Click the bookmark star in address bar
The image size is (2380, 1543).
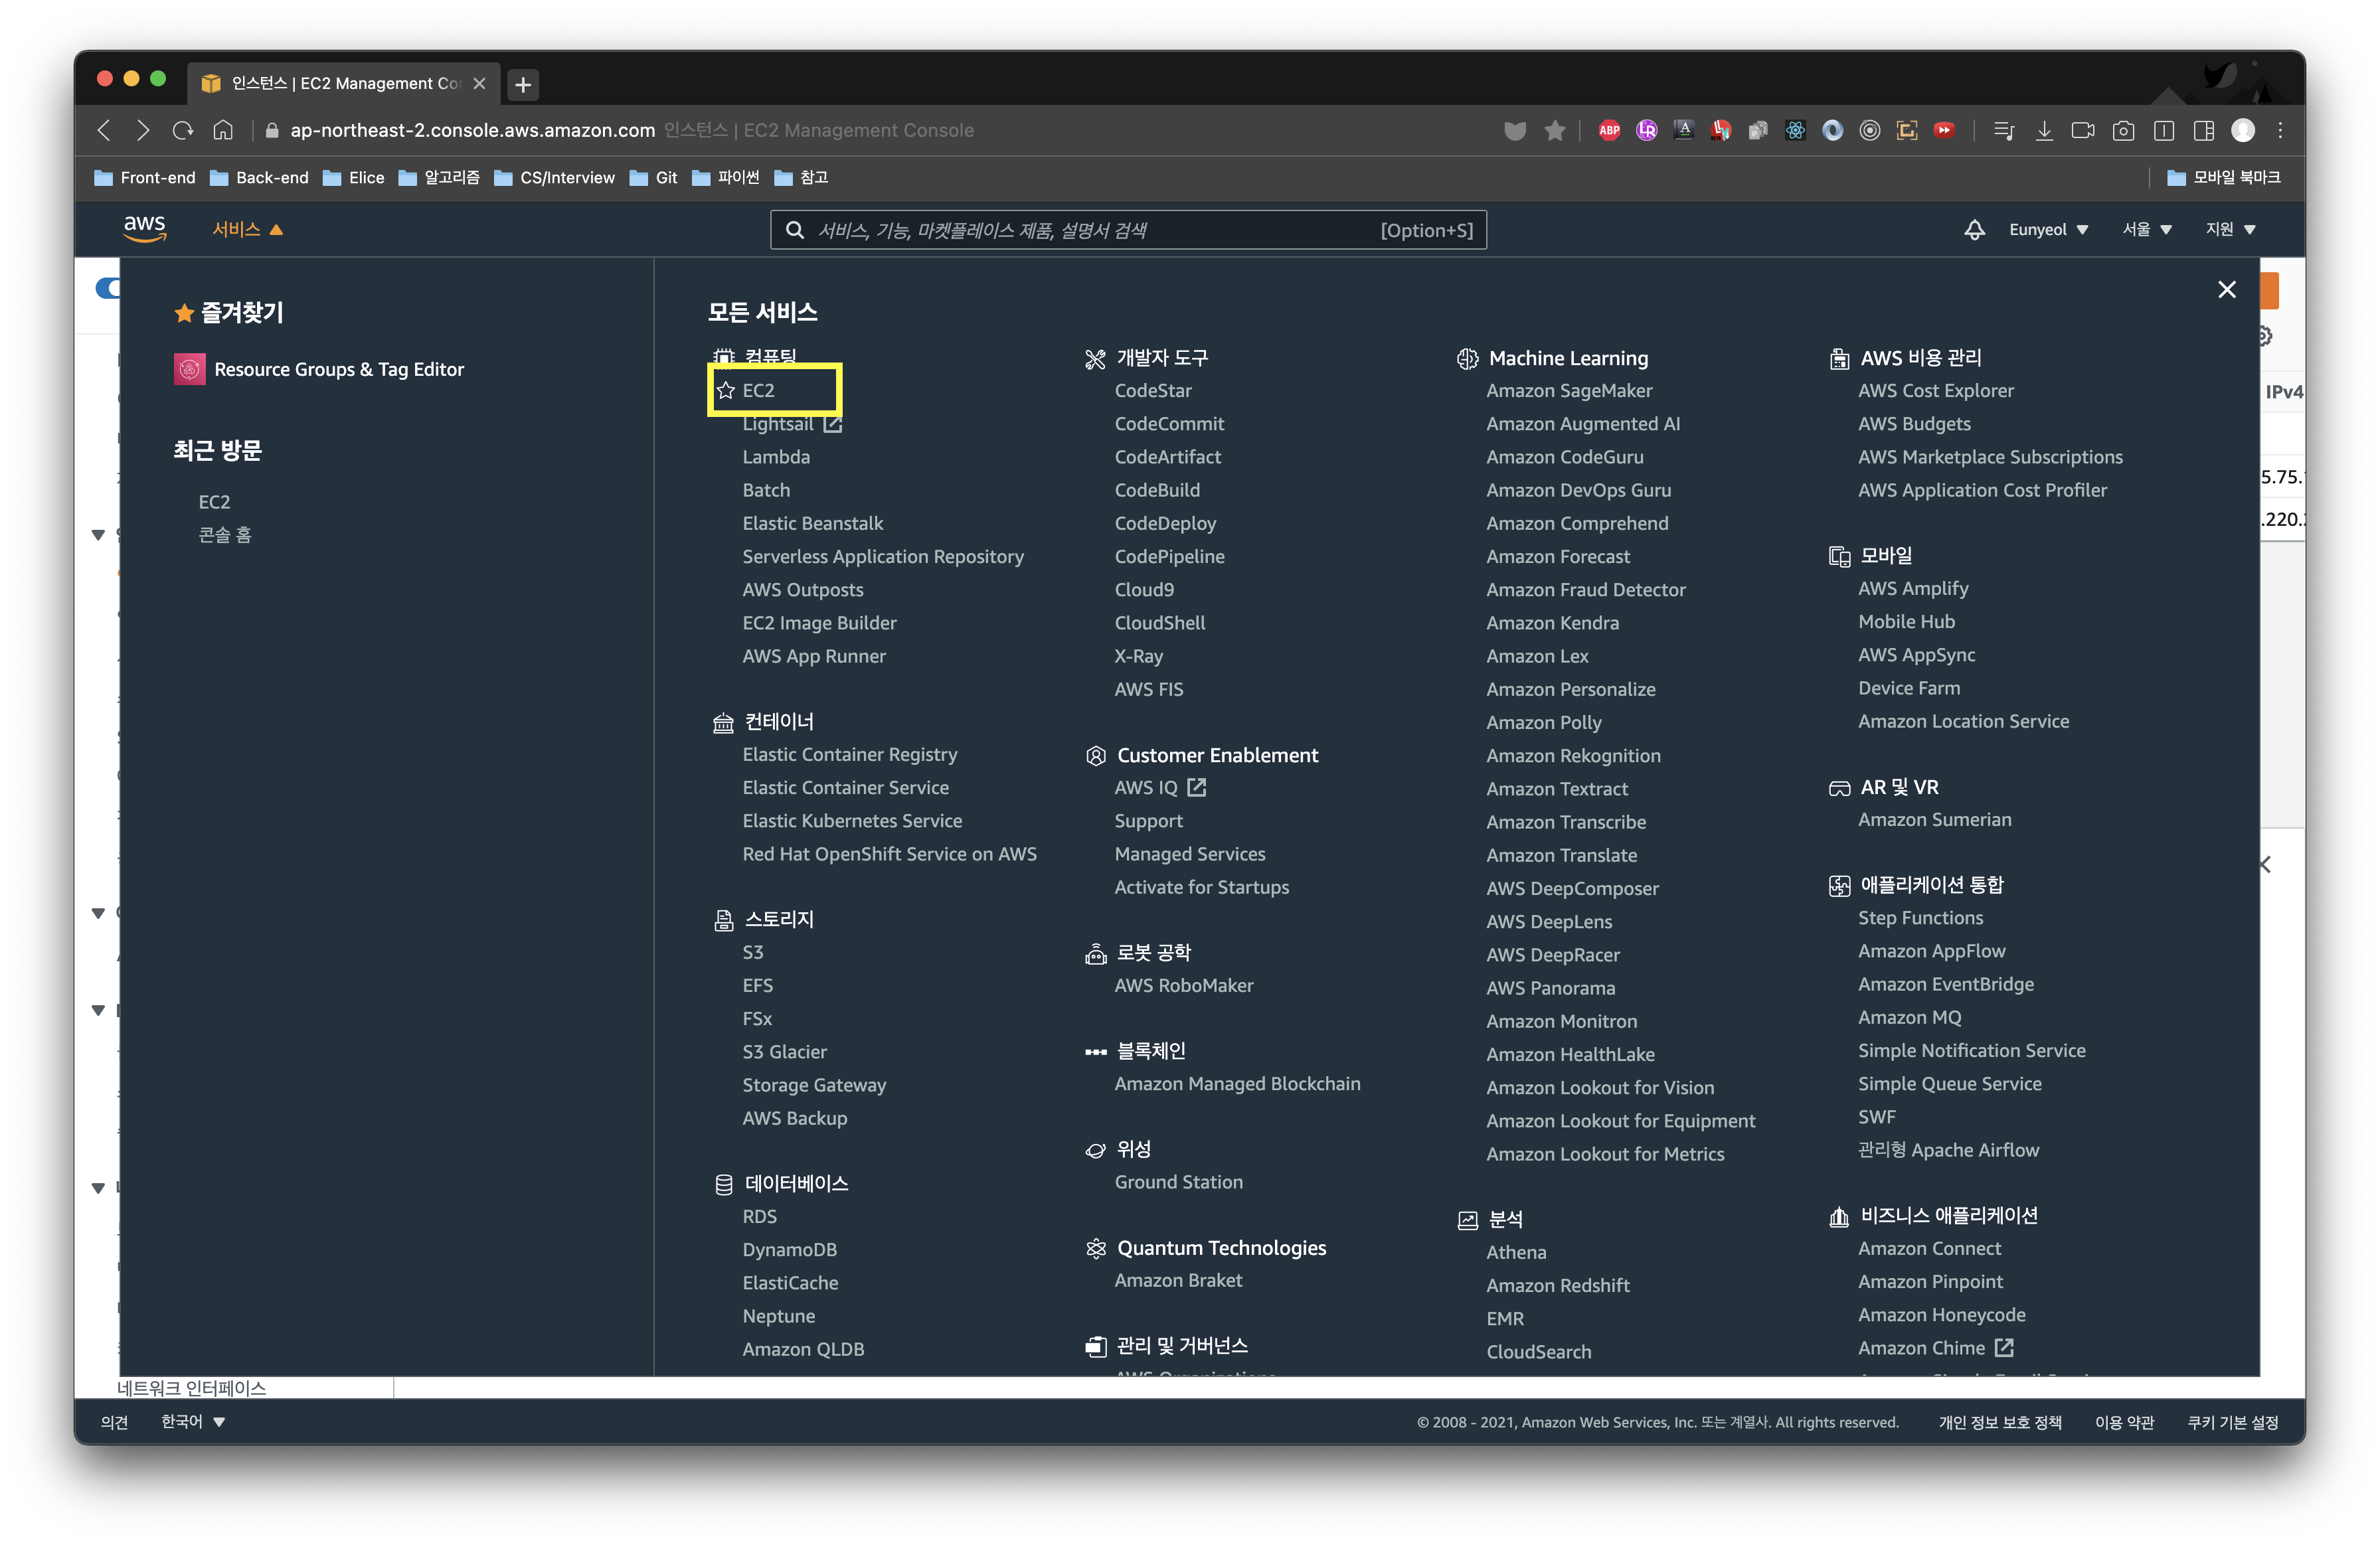[x=1554, y=130]
